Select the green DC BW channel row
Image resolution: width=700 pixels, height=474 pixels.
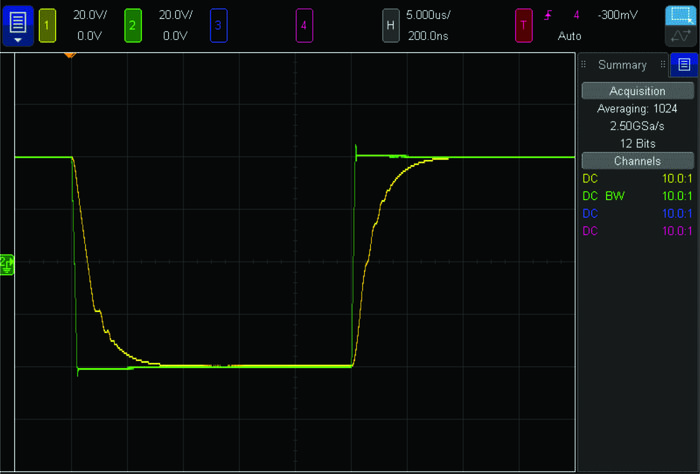coord(637,196)
